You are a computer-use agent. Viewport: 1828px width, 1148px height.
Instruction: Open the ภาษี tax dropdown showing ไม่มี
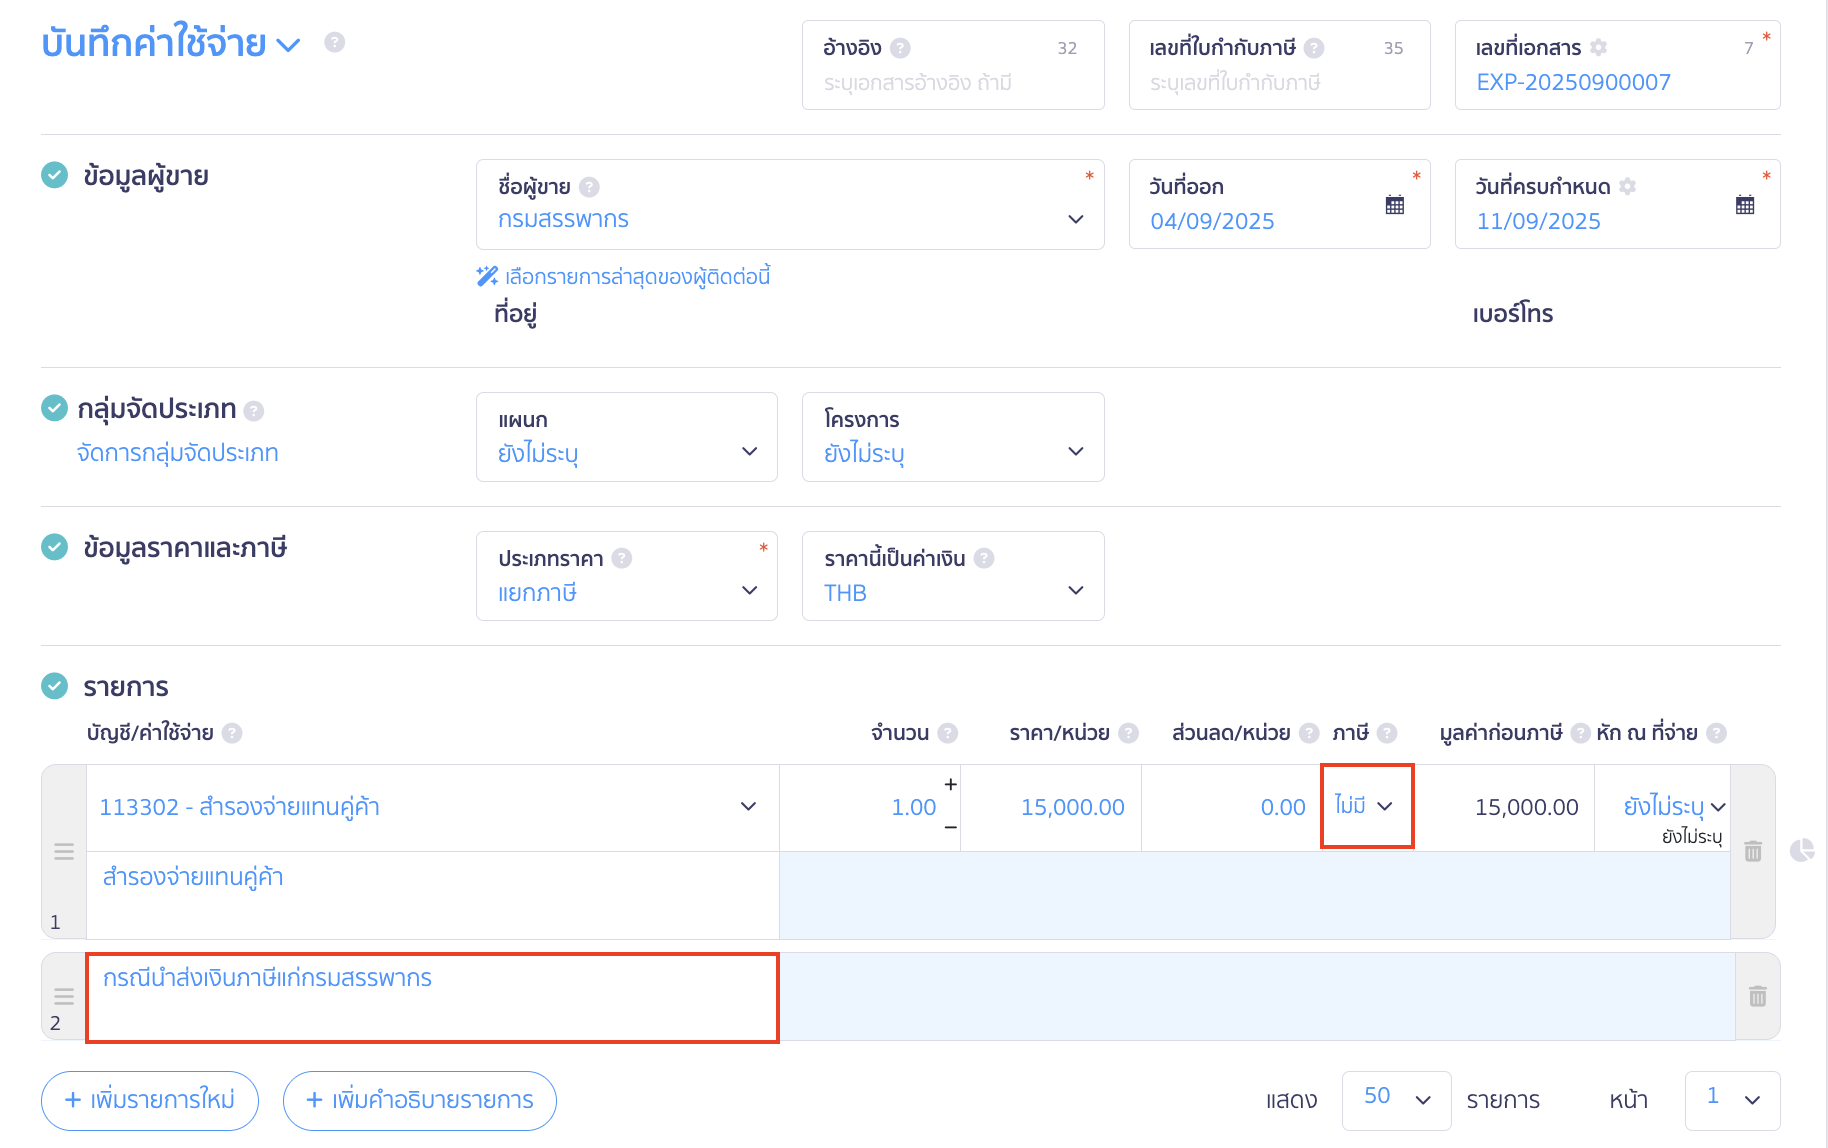(x=1365, y=806)
